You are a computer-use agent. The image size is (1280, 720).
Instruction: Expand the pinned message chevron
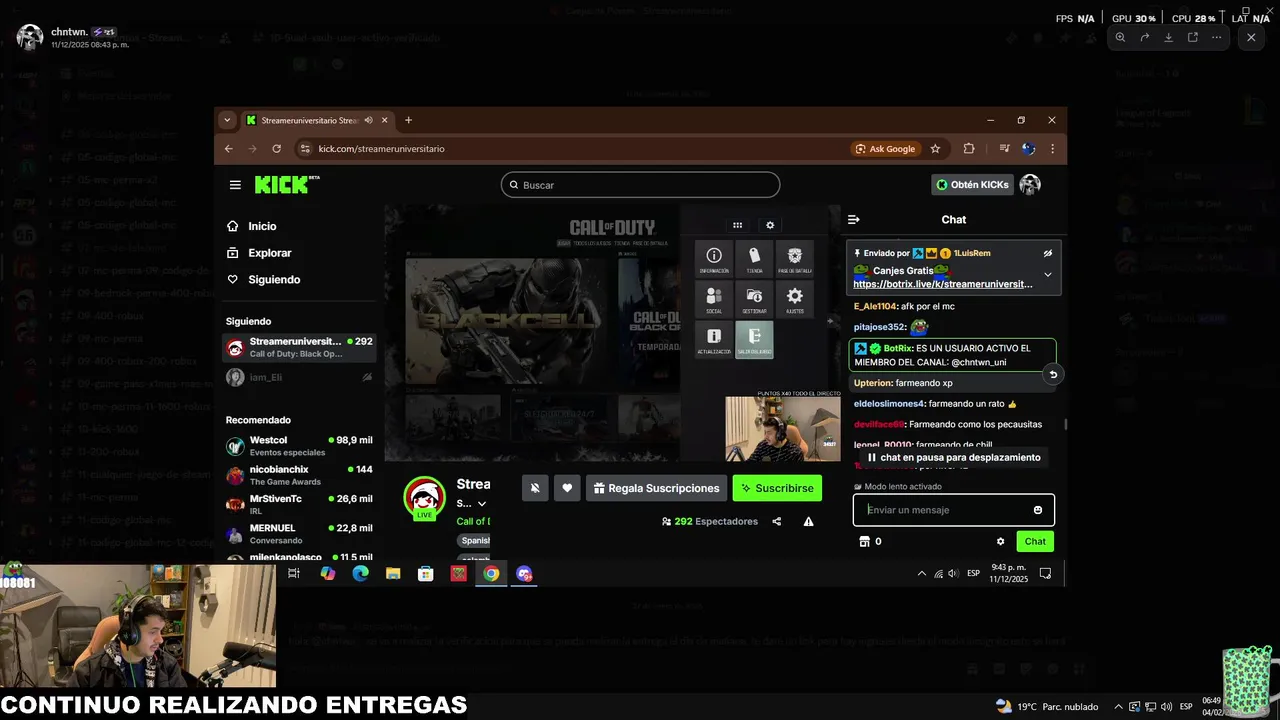click(x=1048, y=274)
